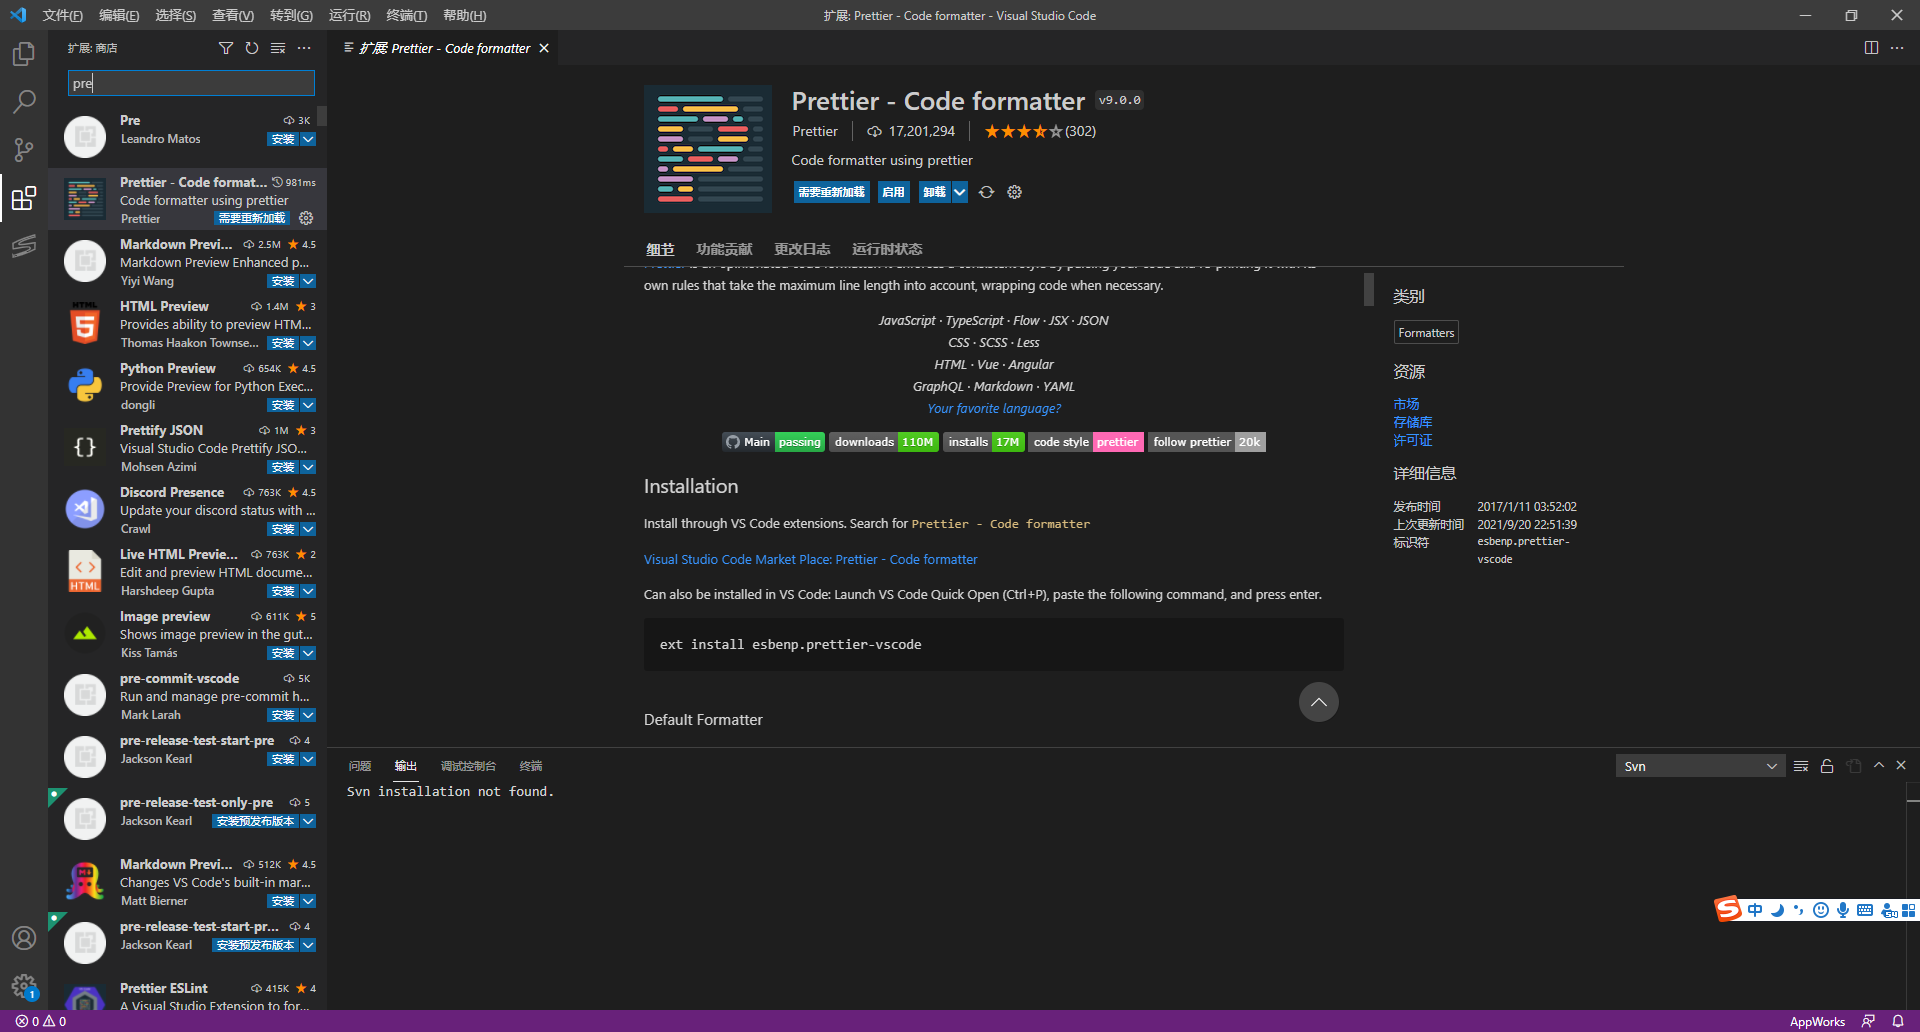Activate Sogou voice input microphone
Image resolution: width=1920 pixels, height=1032 pixels.
click(1842, 910)
